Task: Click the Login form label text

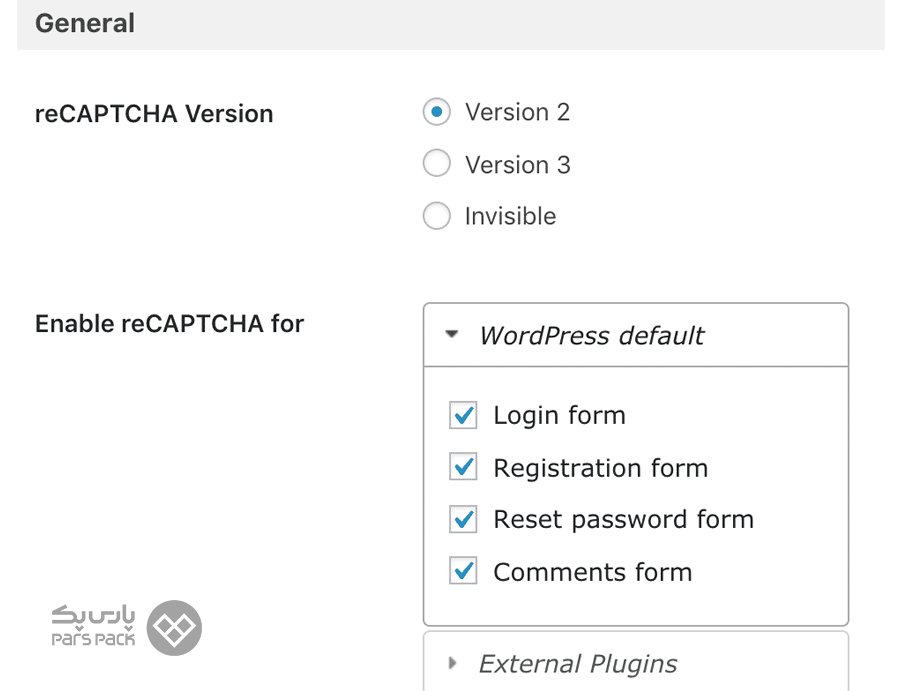Action: tap(560, 416)
